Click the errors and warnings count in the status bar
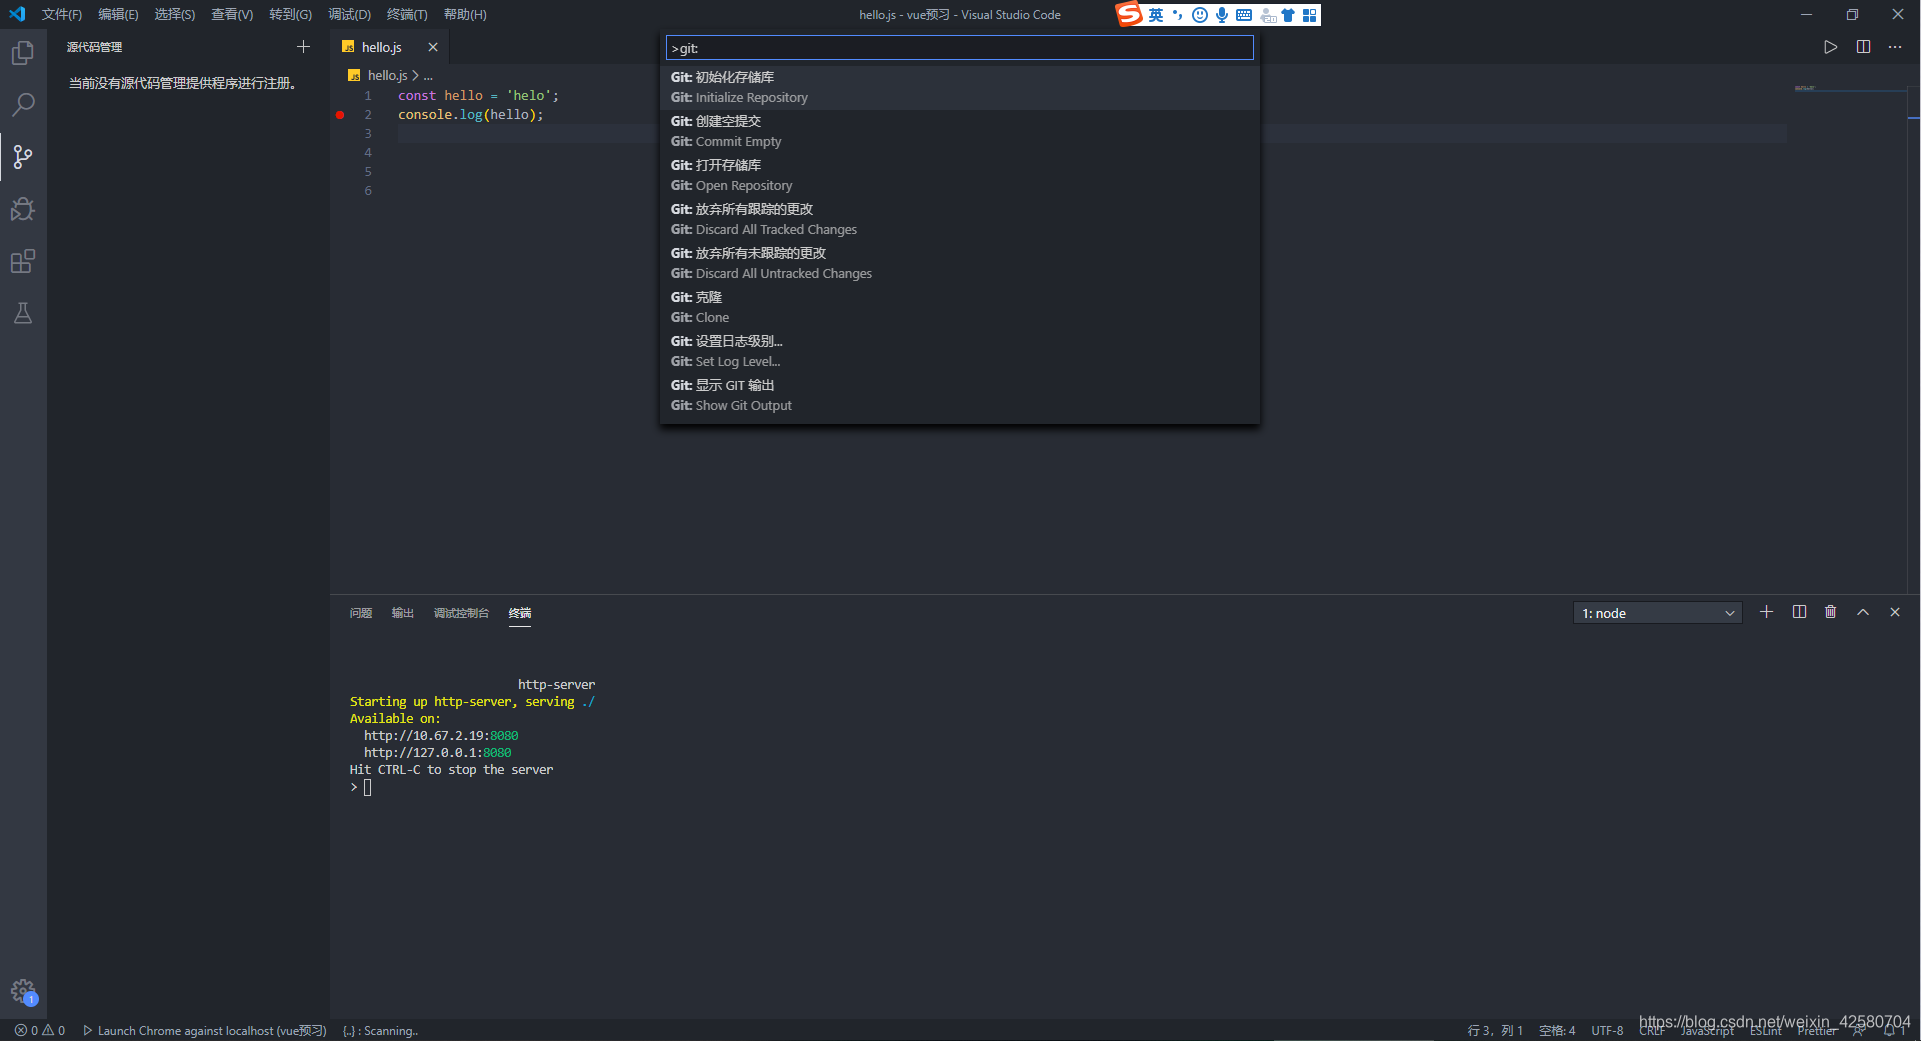The height and width of the screenshot is (1041, 1921). point(40,1031)
